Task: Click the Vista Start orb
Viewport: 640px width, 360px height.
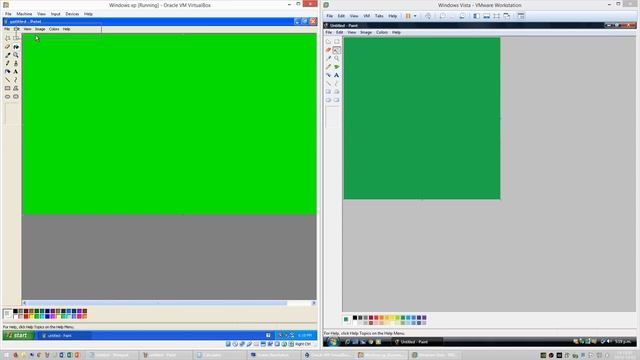Action: [332, 342]
